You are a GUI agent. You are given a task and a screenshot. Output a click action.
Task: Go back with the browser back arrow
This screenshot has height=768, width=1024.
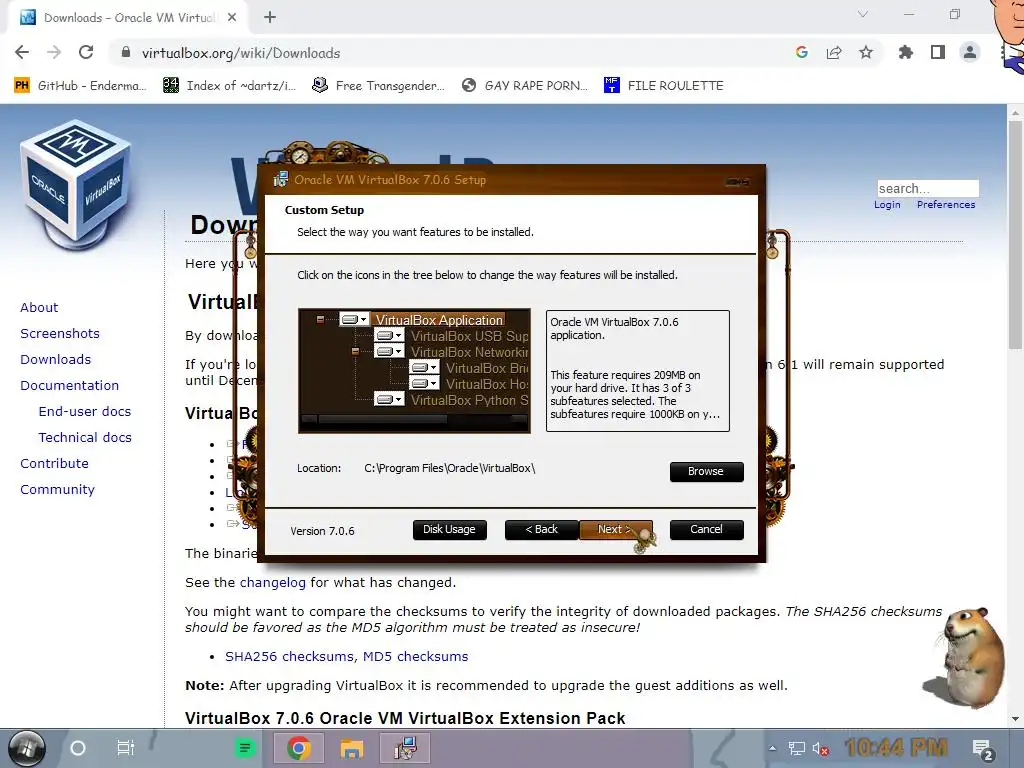22,53
